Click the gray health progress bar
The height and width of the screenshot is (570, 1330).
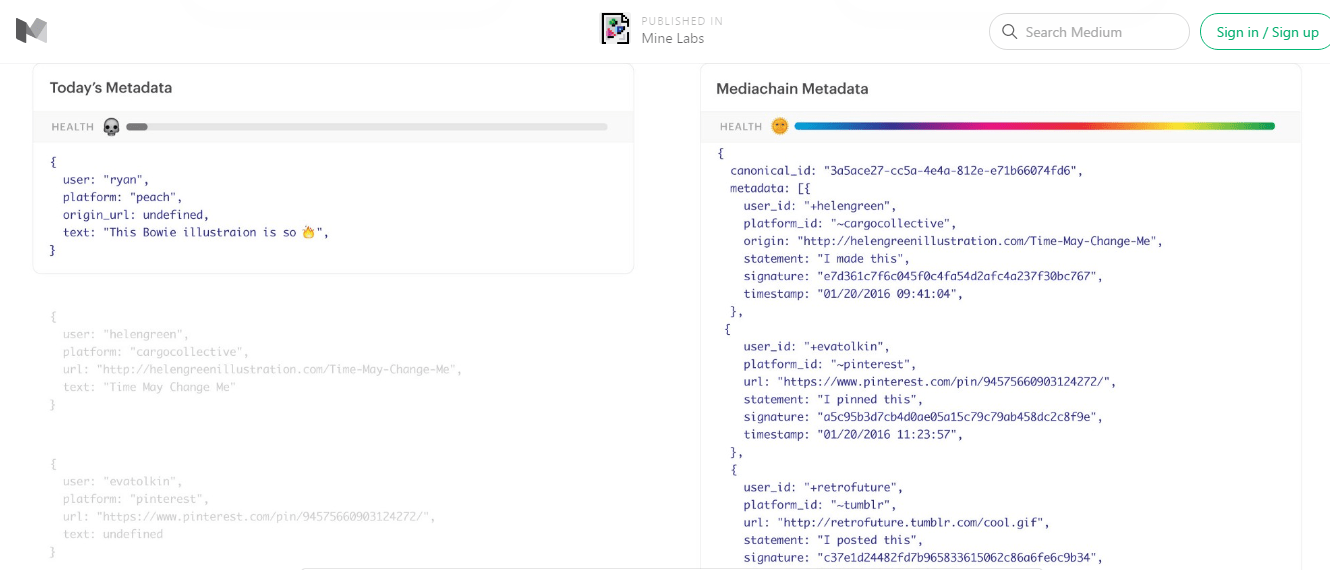click(367, 127)
